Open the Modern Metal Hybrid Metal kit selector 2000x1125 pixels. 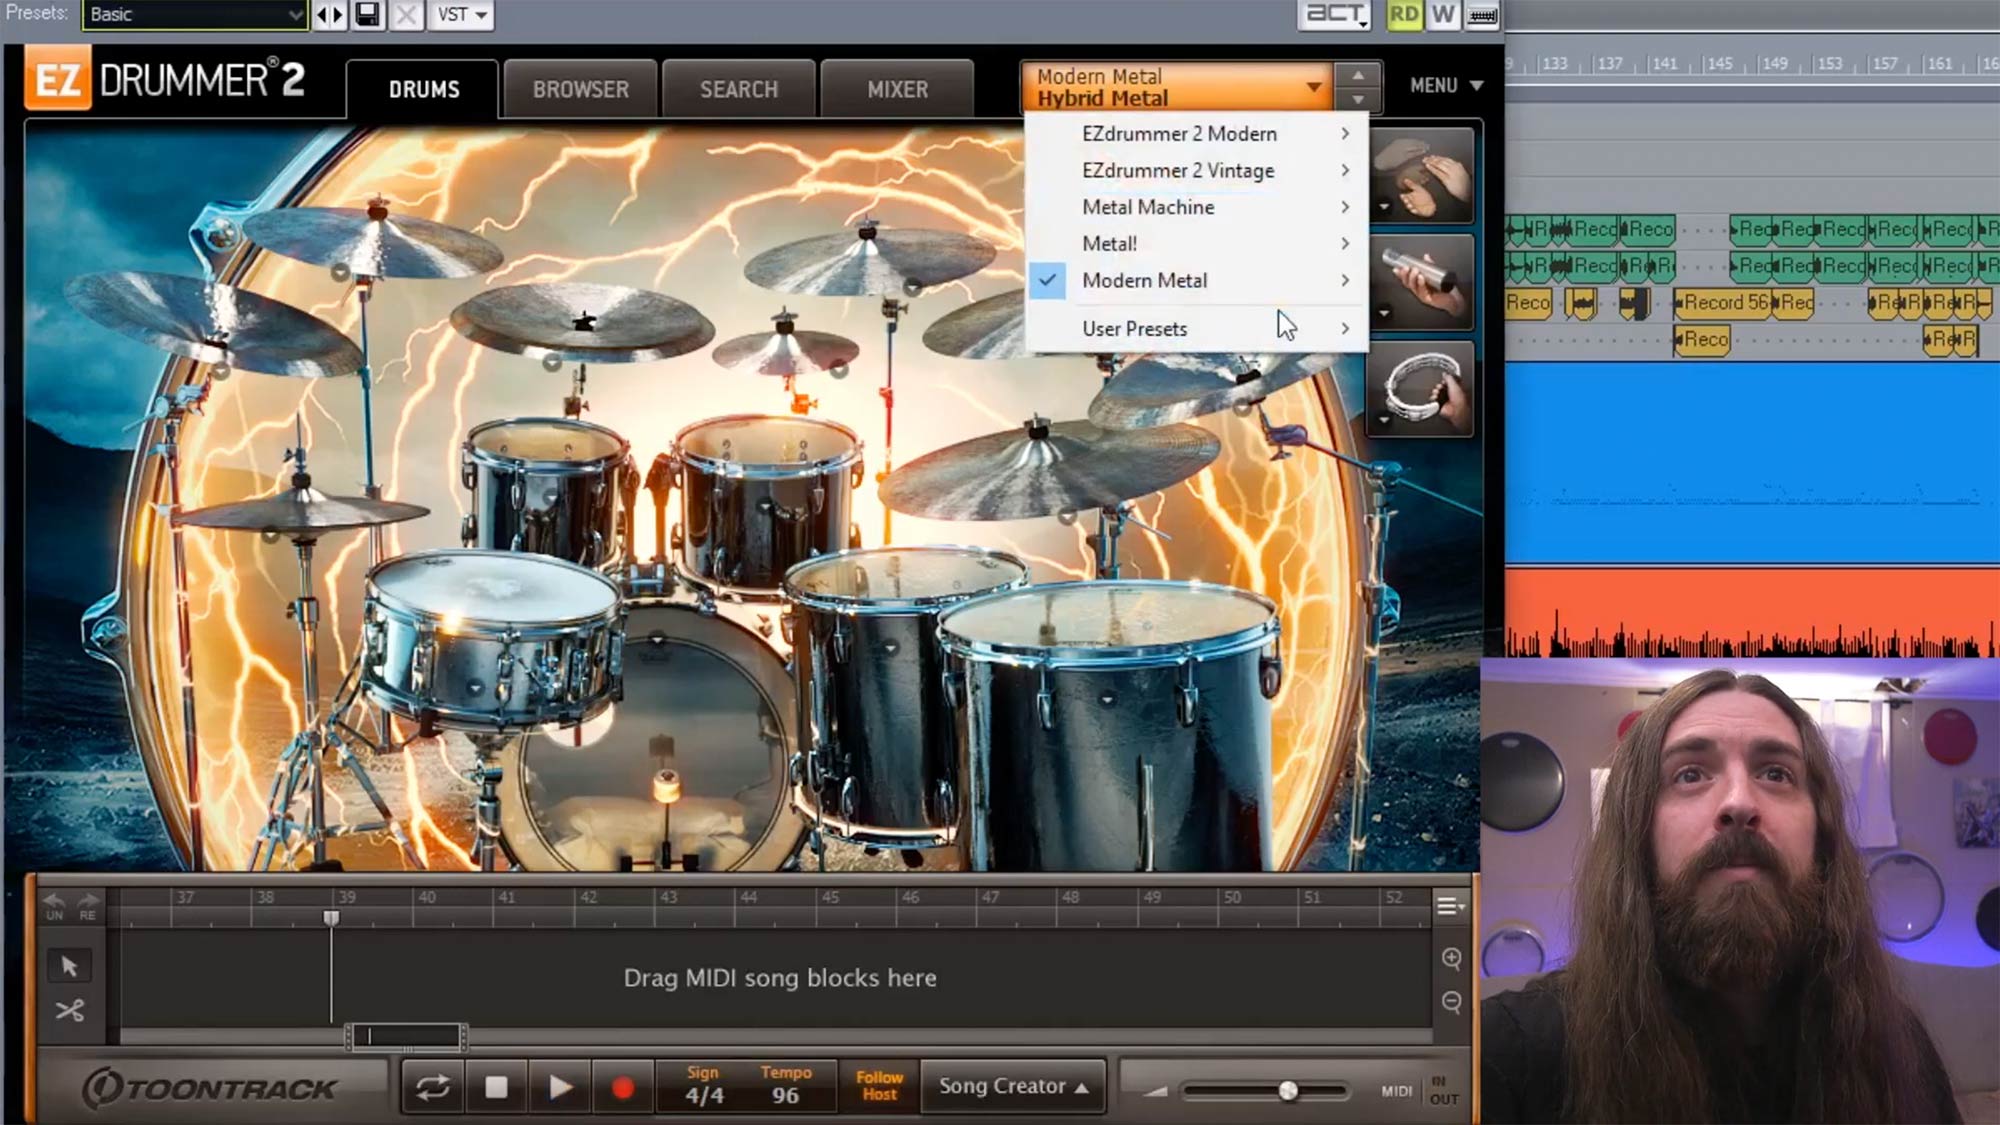tap(1178, 87)
